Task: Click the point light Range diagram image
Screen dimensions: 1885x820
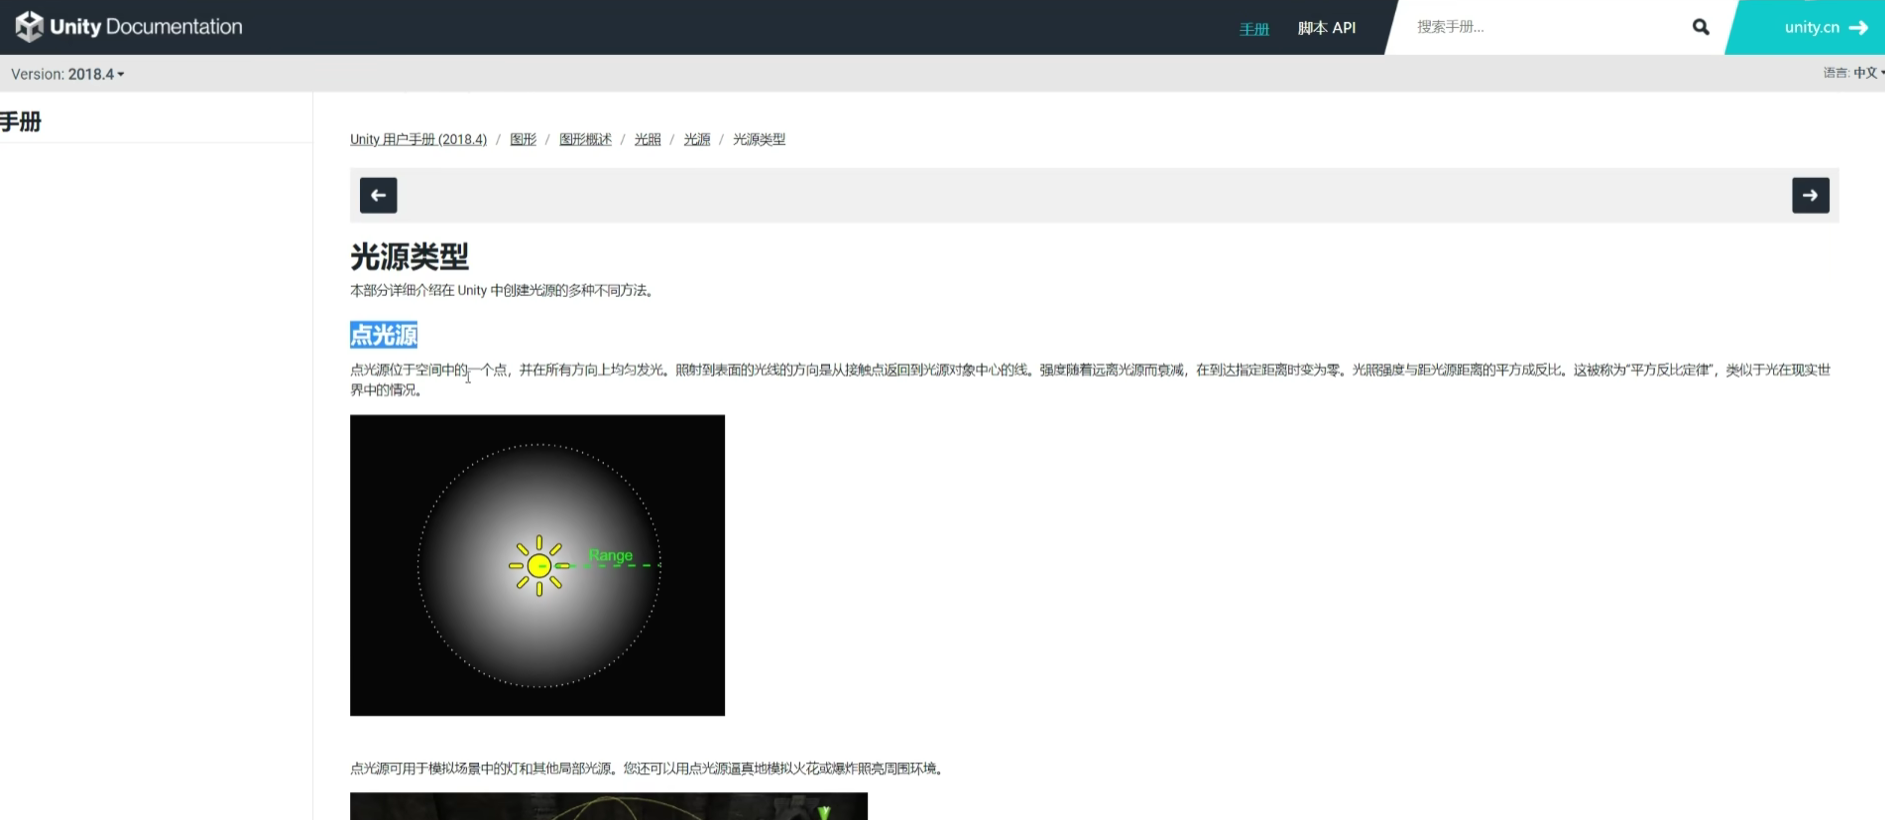Action: pyautogui.click(x=537, y=565)
